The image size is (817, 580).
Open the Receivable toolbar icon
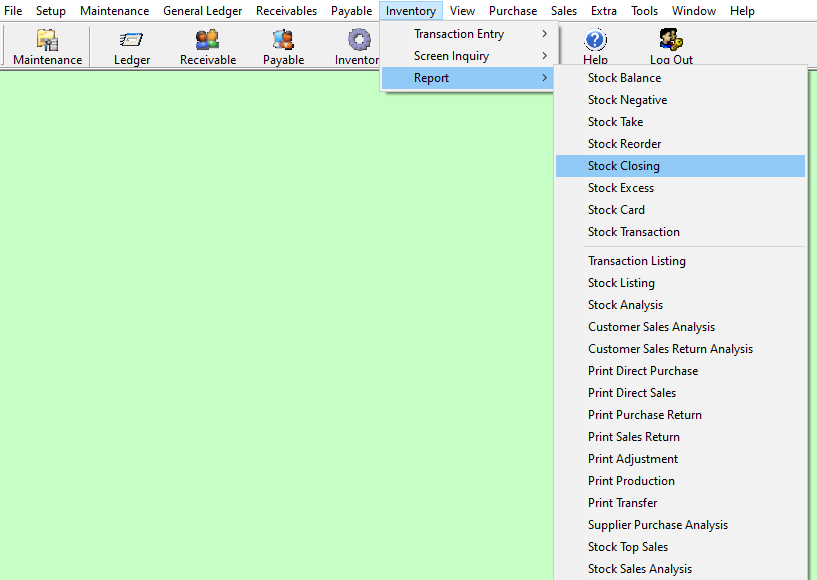pos(208,47)
